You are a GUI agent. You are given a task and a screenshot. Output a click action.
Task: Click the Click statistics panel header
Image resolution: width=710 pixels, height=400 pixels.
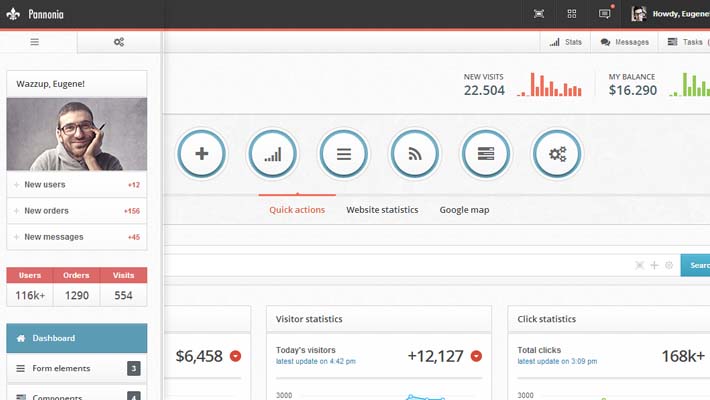click(x=609, y=319)
